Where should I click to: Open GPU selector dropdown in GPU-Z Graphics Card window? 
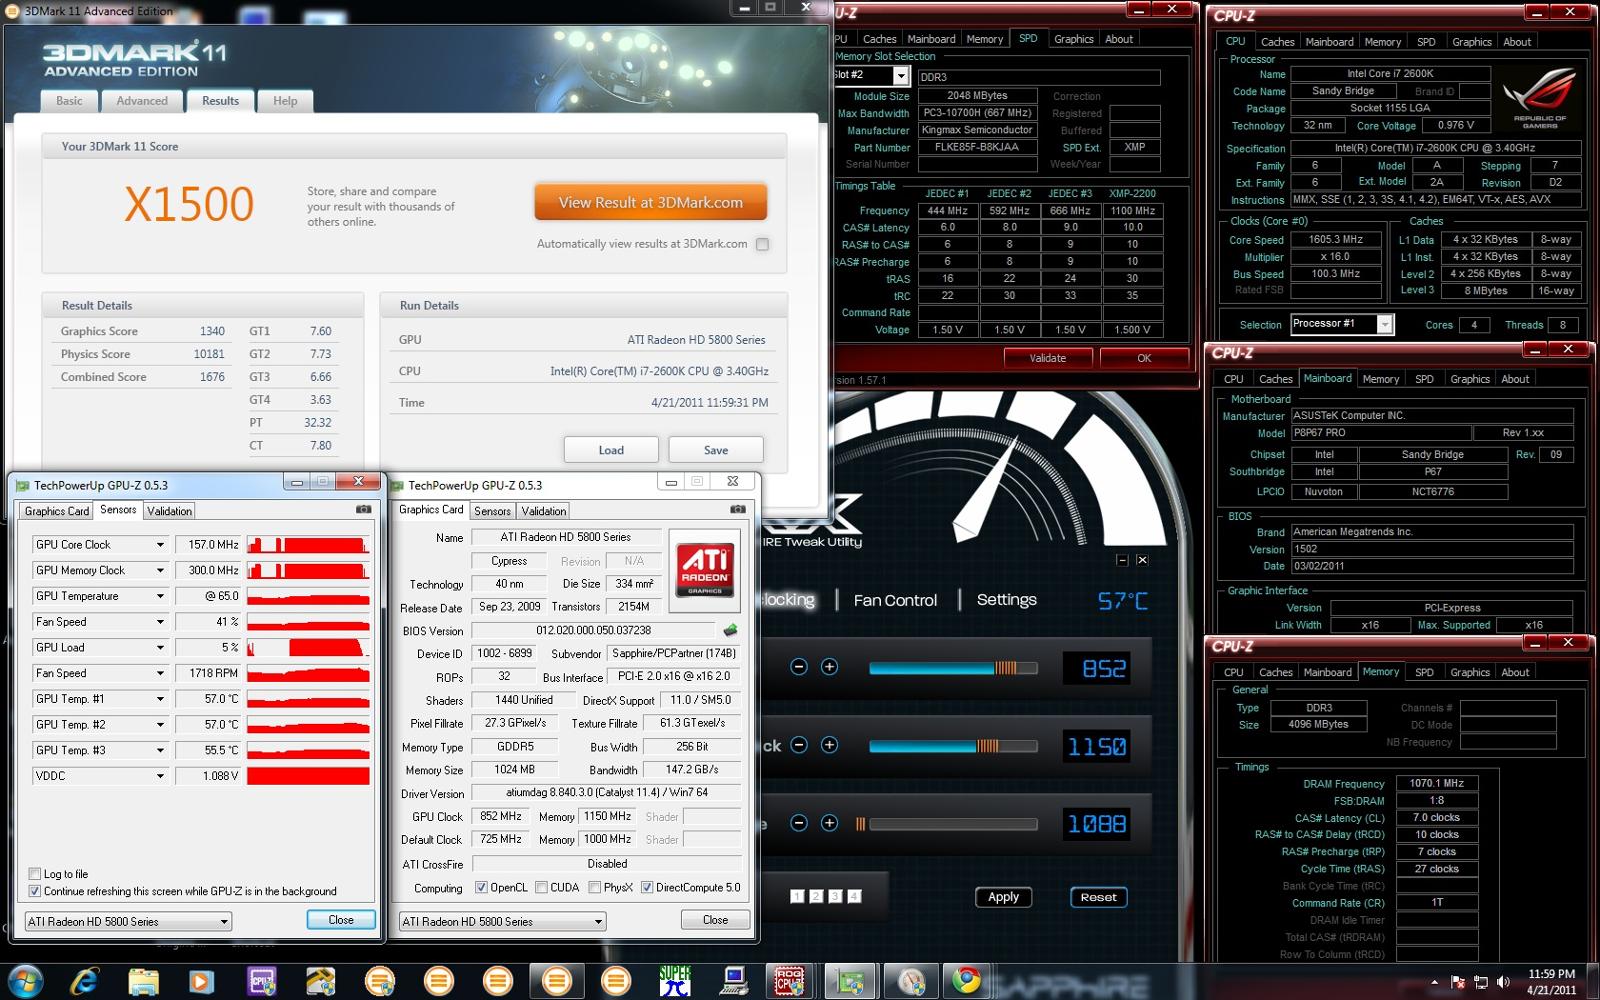pos(502,921)
